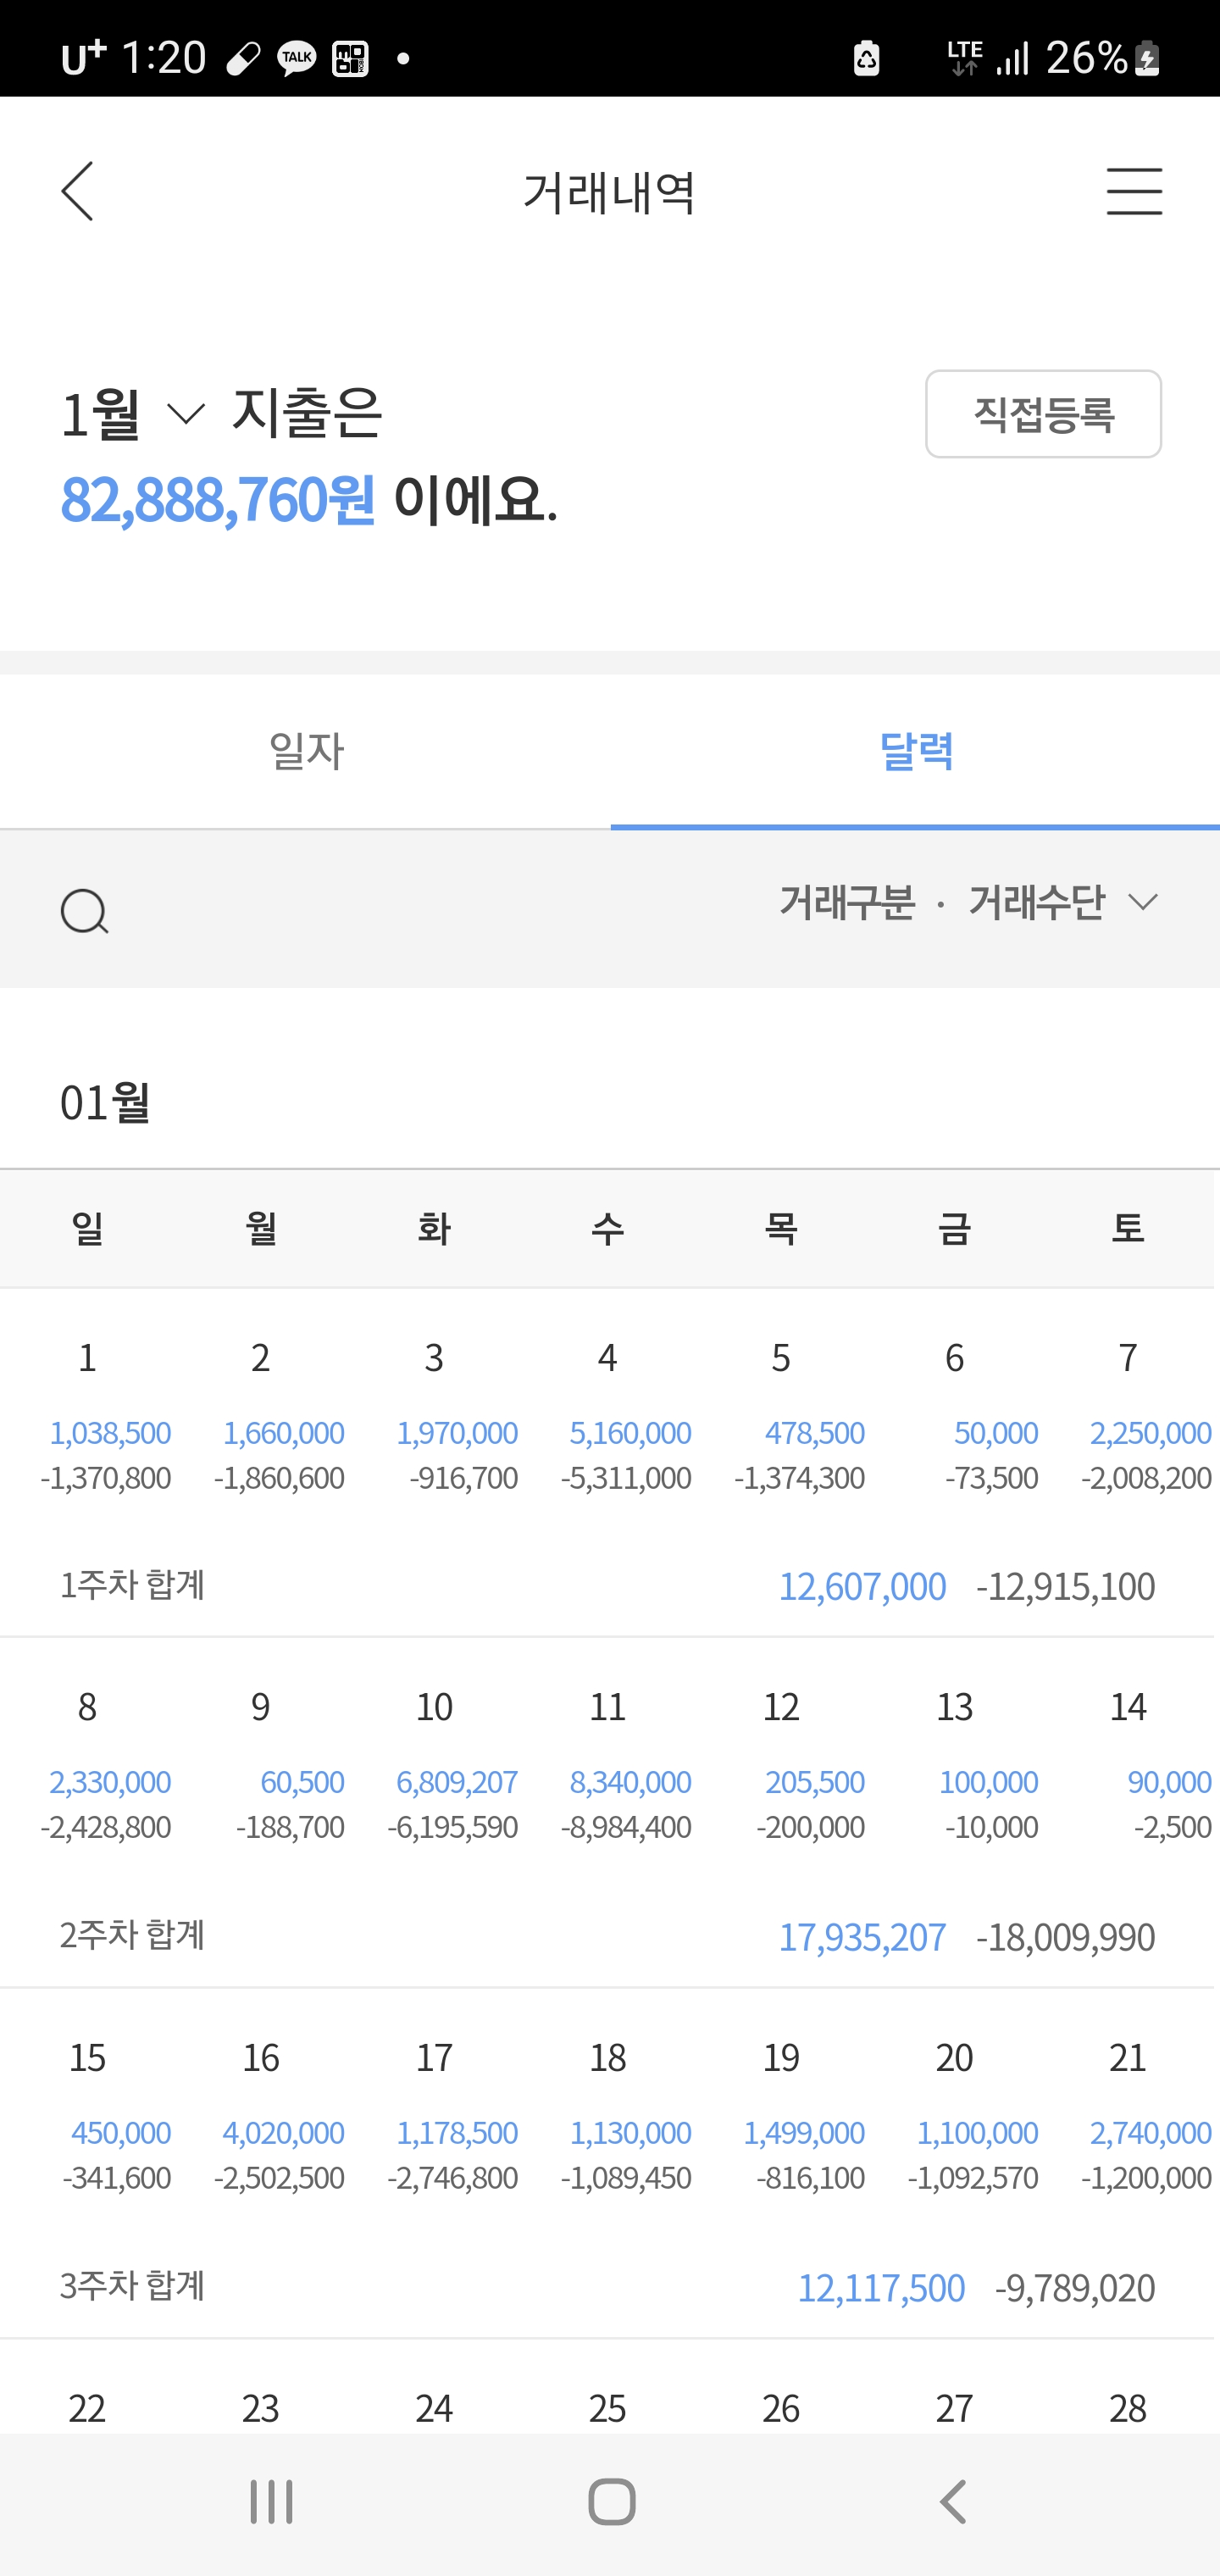This screenshot has width=1220, height=2576.
Task: Tap the 직접등록 button
Action: [x=1043, y=414]
